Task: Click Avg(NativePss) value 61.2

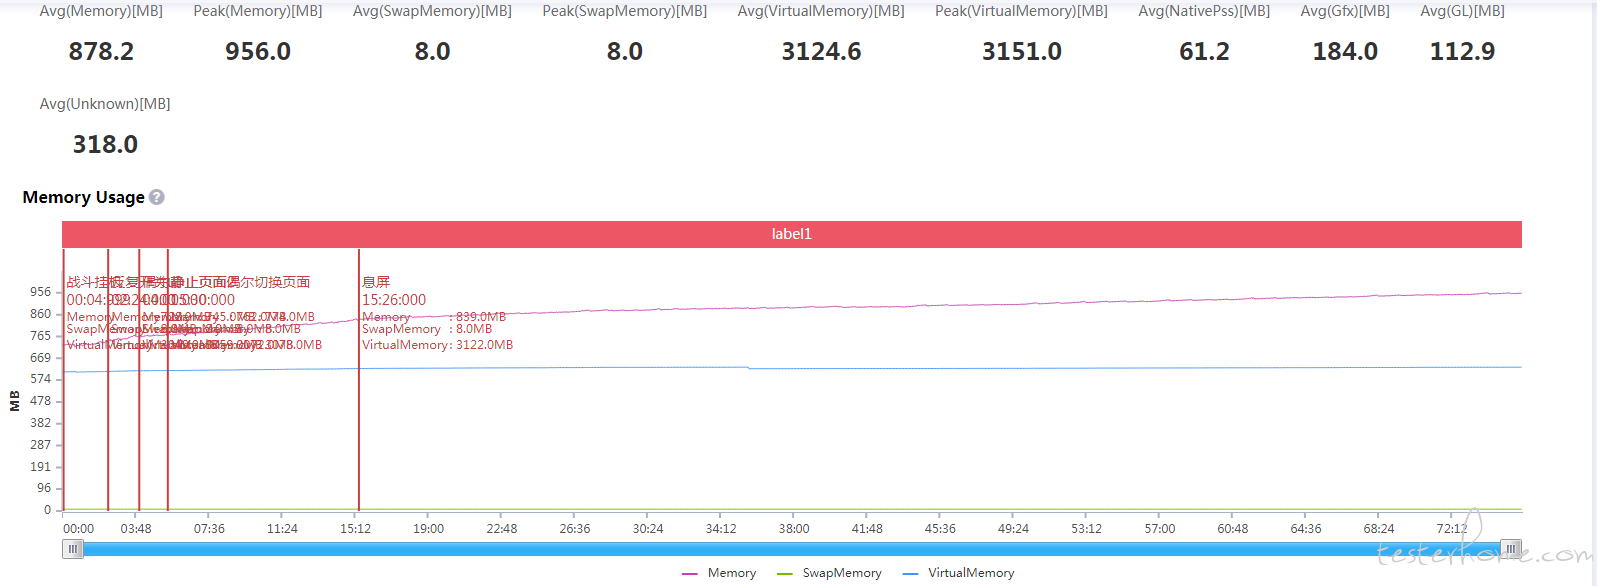Action: point(1204,52)
